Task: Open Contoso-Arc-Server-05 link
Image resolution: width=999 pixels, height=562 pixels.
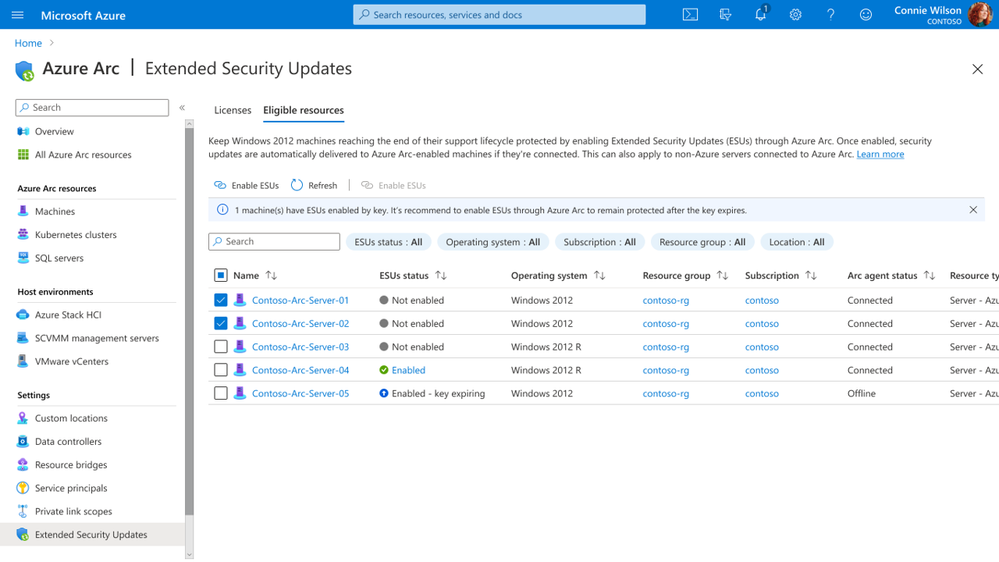Action: pos(300,393)
